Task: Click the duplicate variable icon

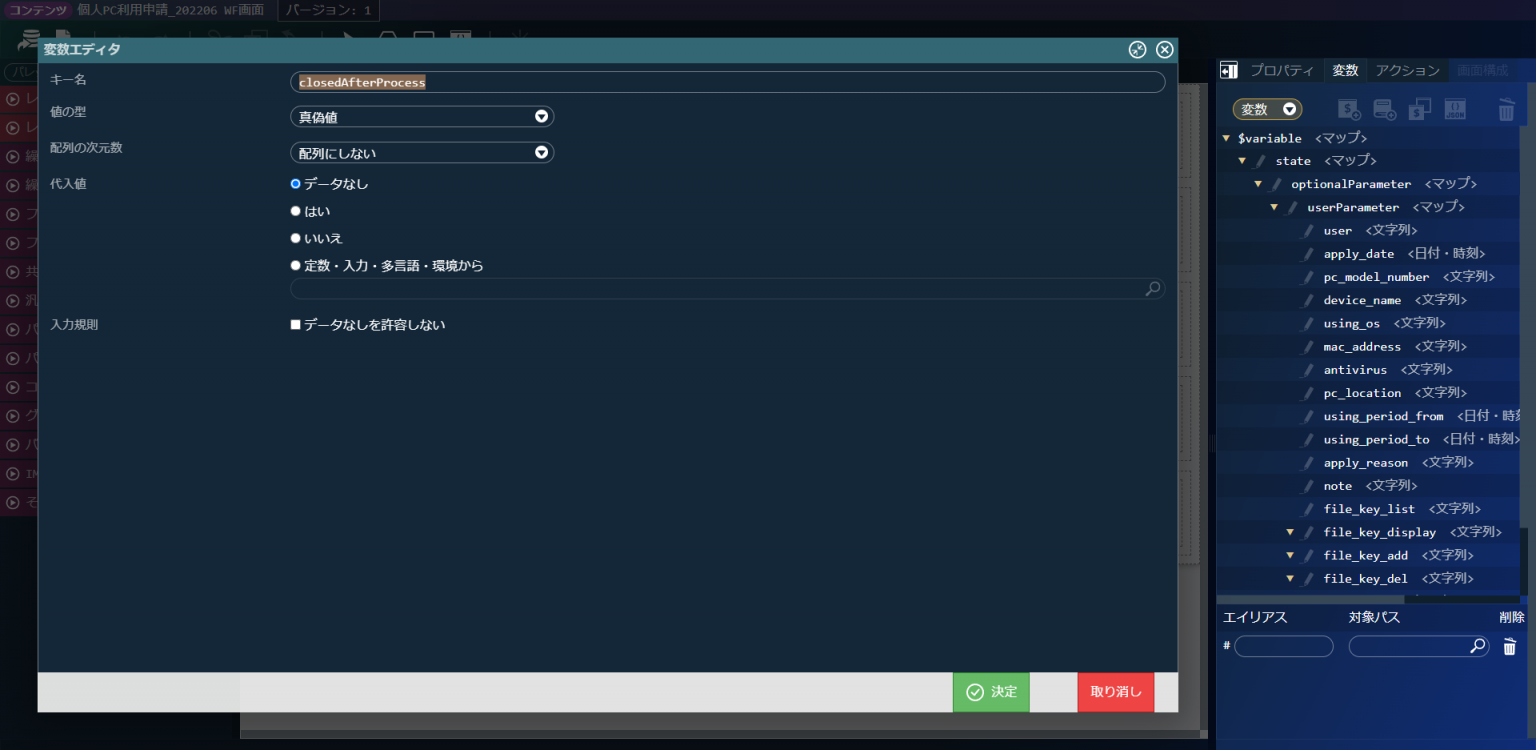Action: tap(1419, 109)
